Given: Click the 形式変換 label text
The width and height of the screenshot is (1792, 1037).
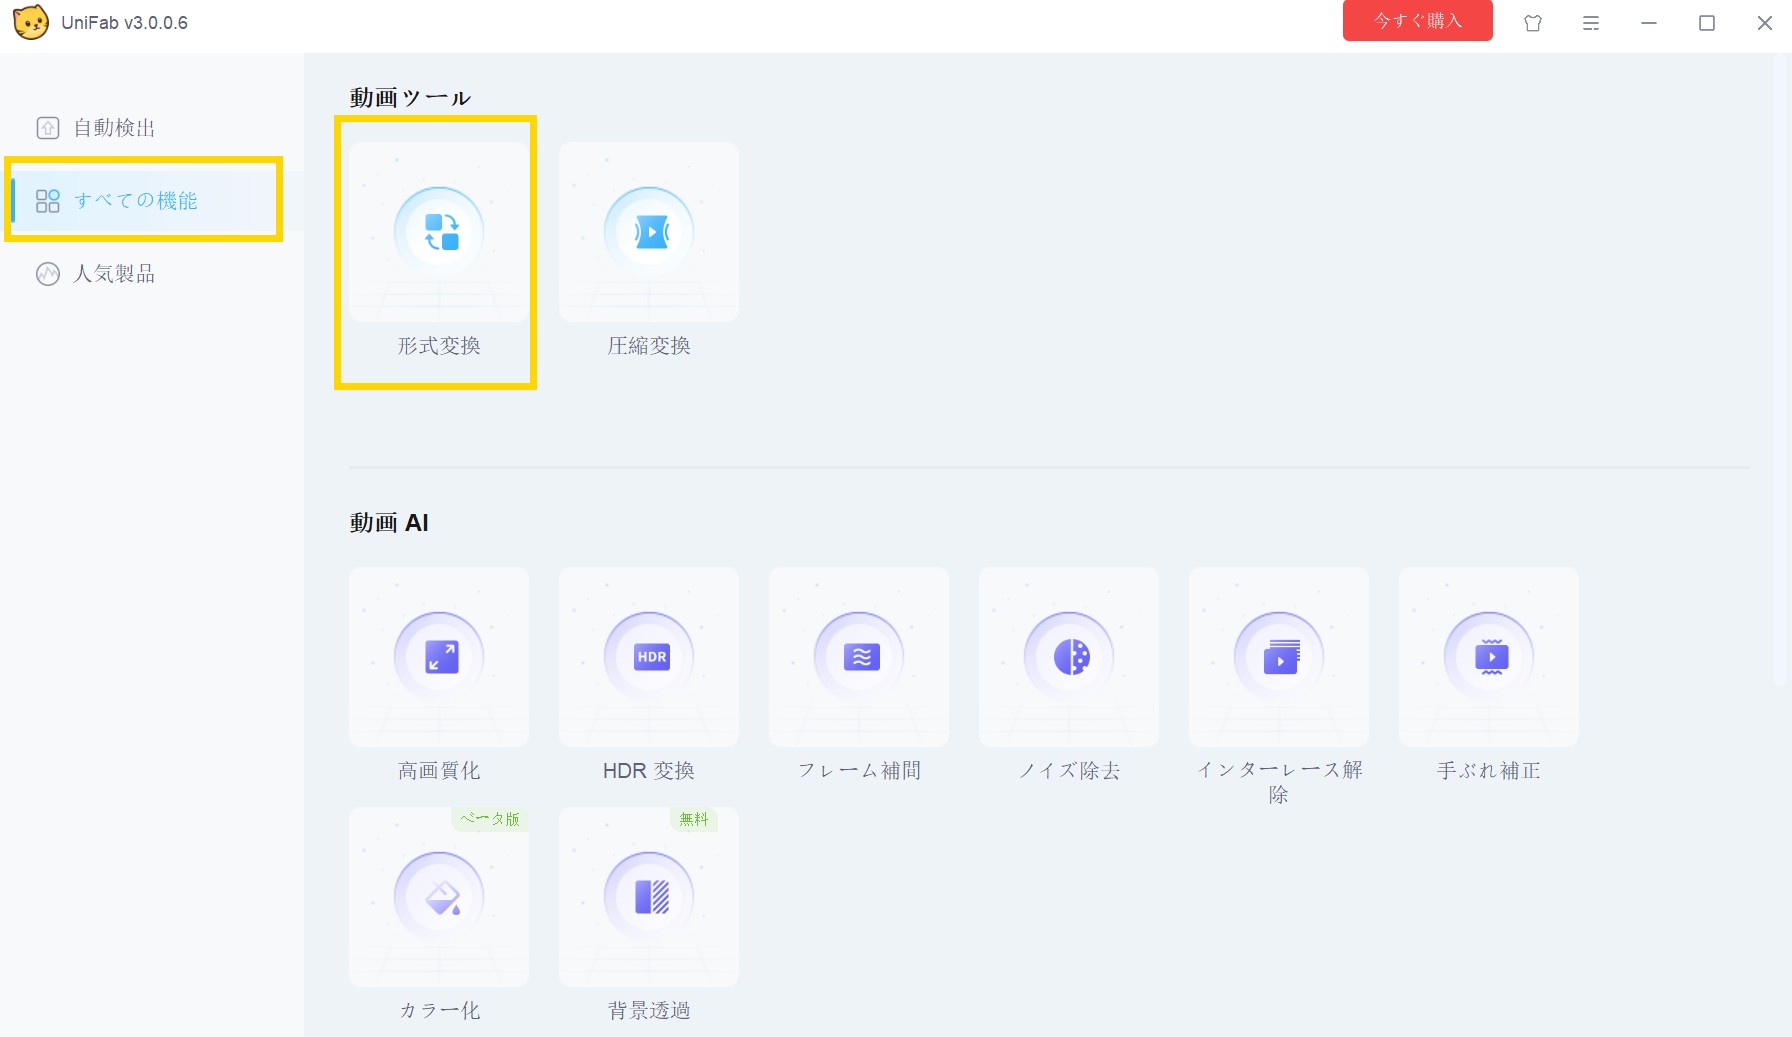Looking at the screenshot, I should (439, 346).
